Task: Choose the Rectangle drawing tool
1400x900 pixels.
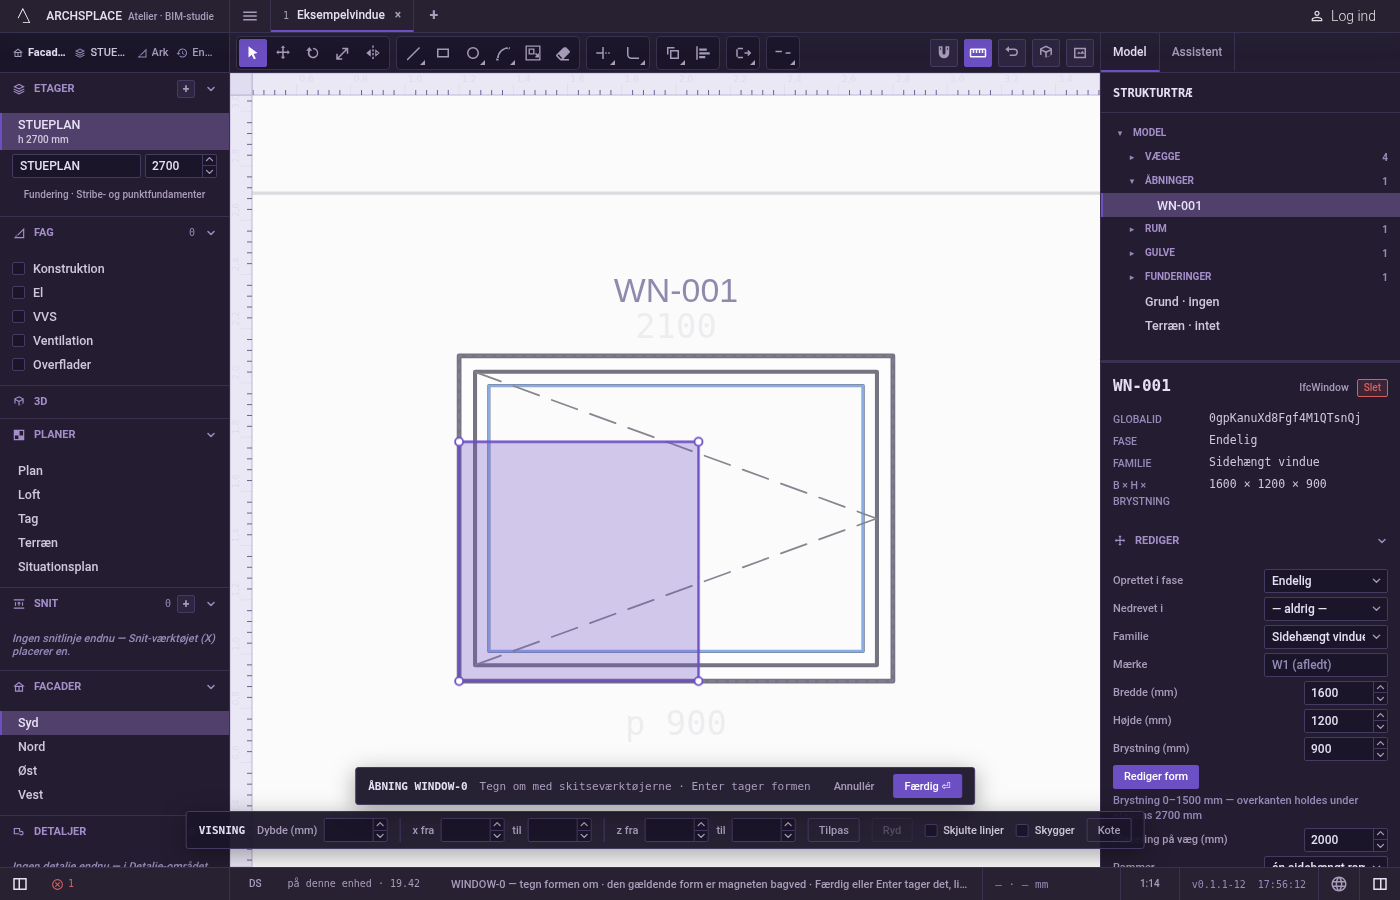Action: (x=443, y=53)
